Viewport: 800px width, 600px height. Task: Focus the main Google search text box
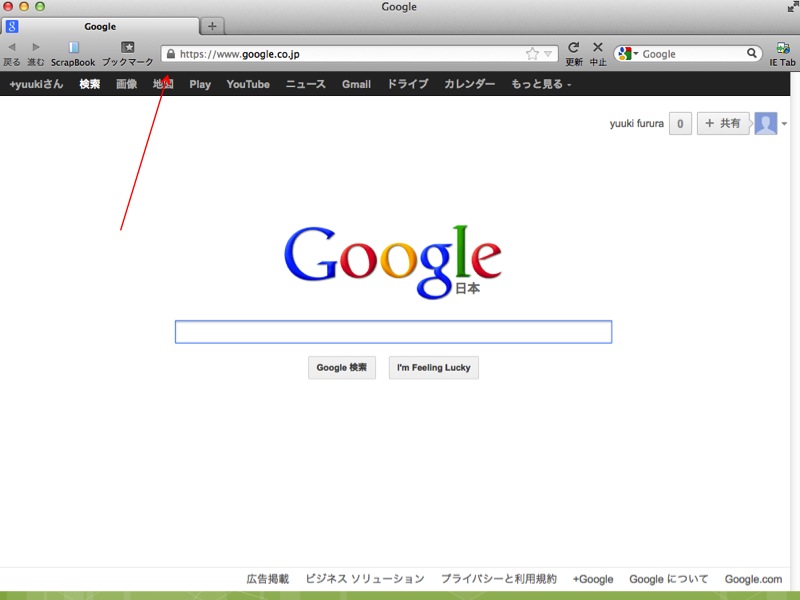pyautogui.click(x=393, y=332)
